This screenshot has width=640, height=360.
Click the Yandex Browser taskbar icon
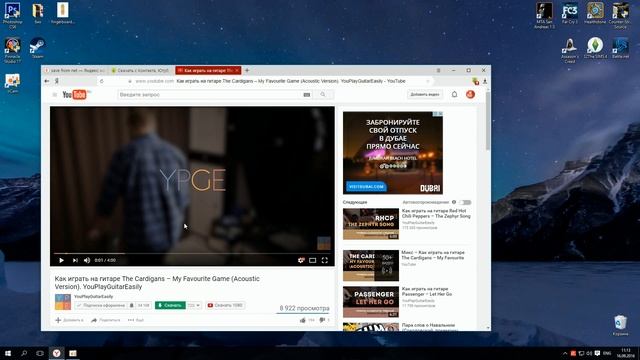(56, 353)
